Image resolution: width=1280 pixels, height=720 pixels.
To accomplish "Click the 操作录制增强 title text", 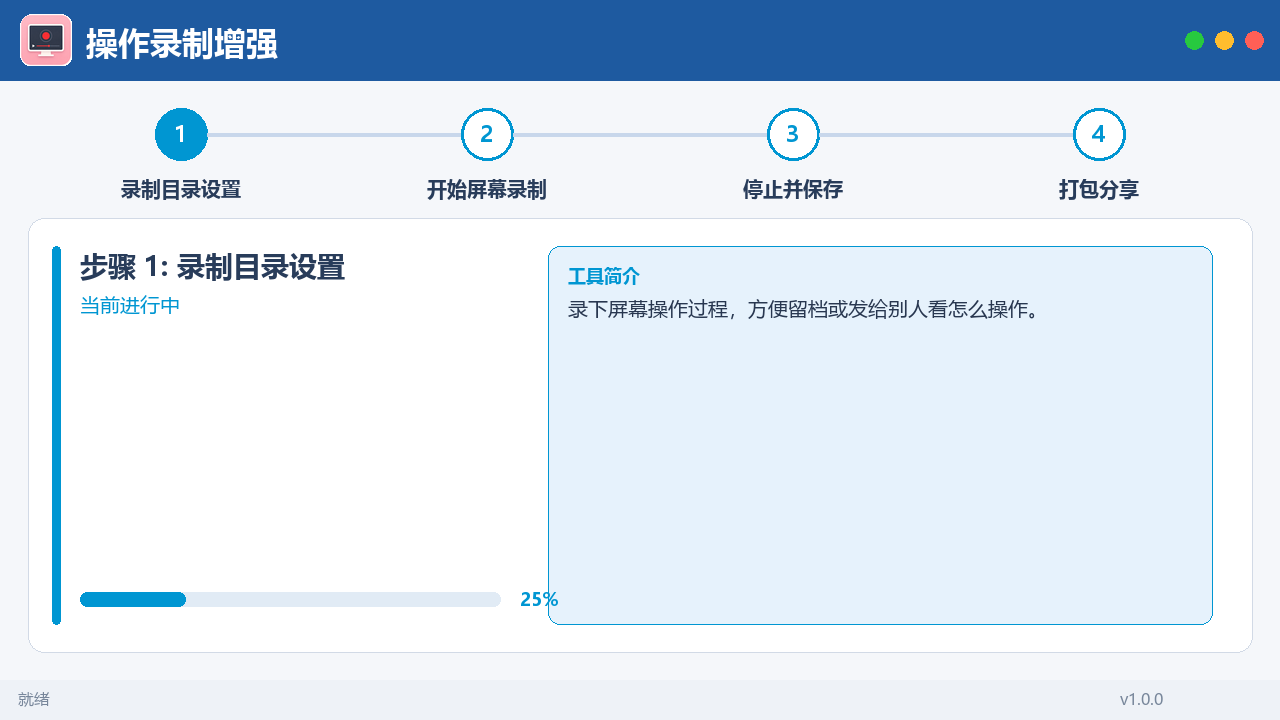I will coord(182,44).
